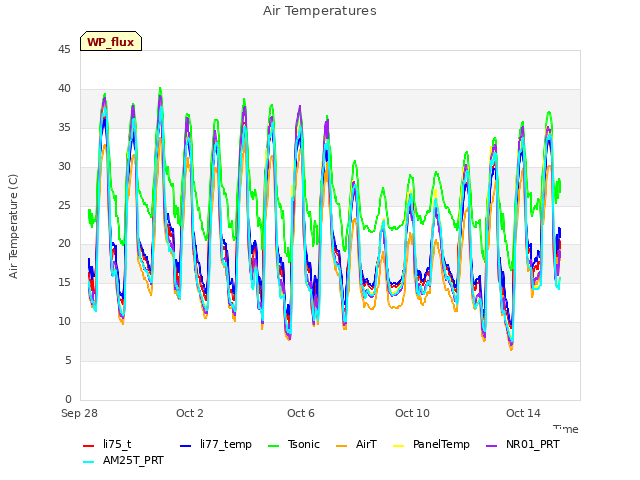The image size is (640, 480).
Task: Click the cyan AM25T_PRT legend color marker
Action: pos(89,462)
